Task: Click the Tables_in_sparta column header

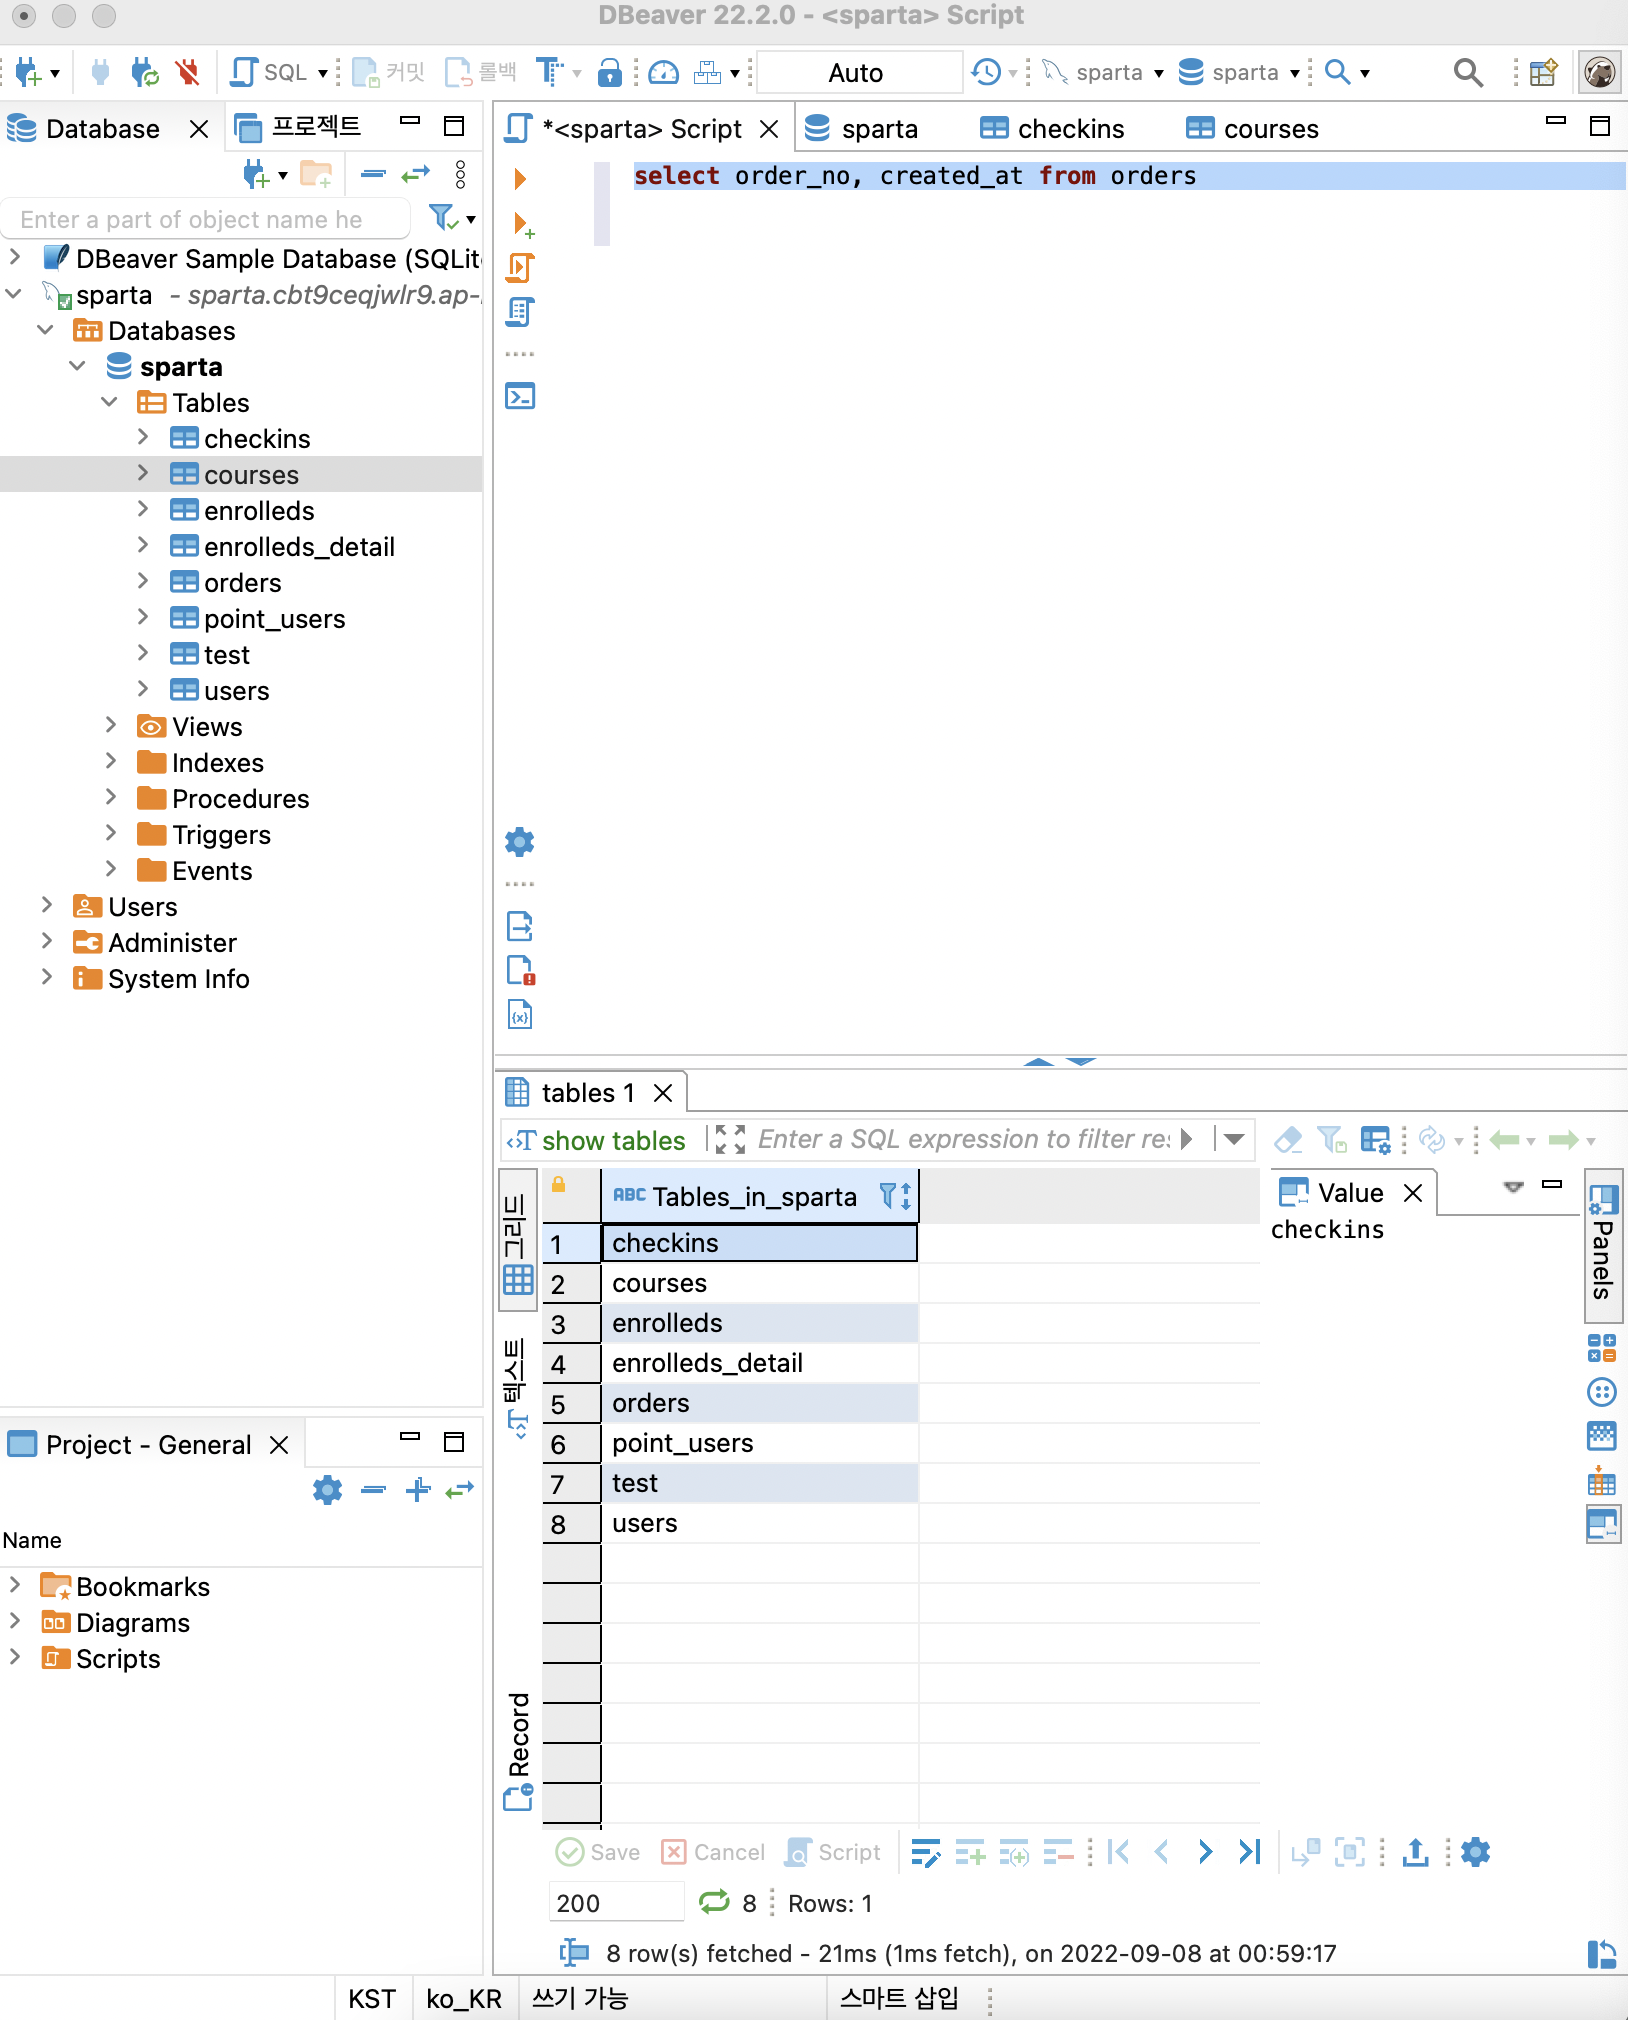Action: coord(760,1196)
